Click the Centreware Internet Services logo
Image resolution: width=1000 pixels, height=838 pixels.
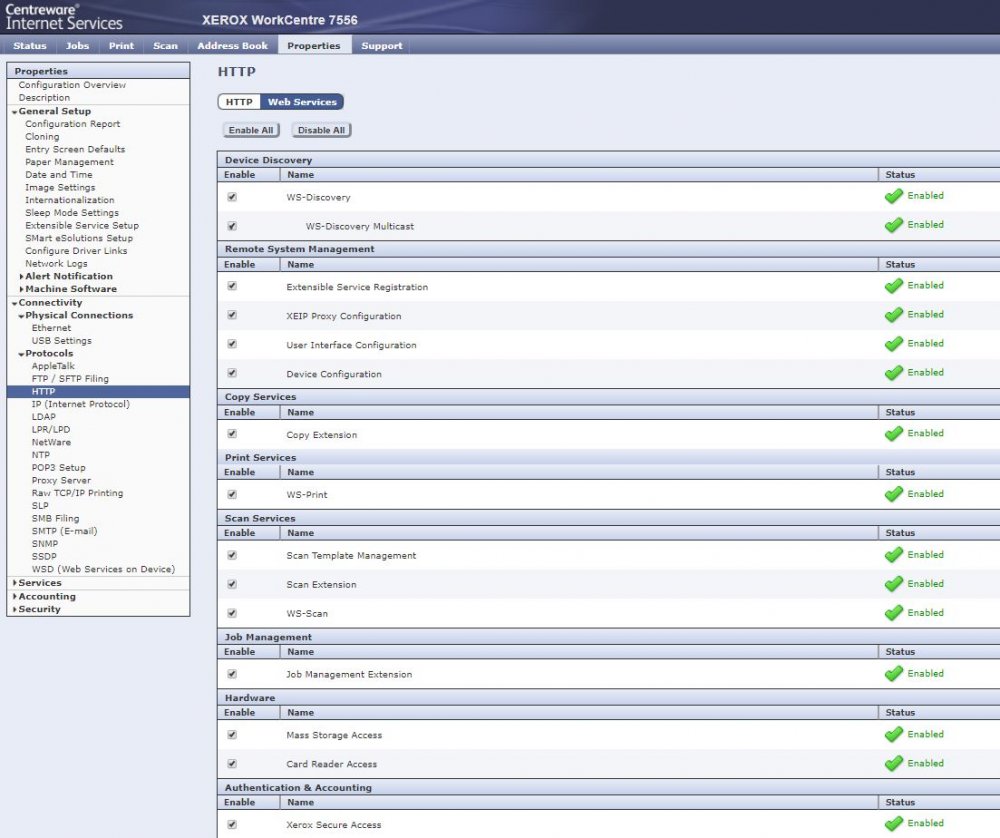(63, 16)
